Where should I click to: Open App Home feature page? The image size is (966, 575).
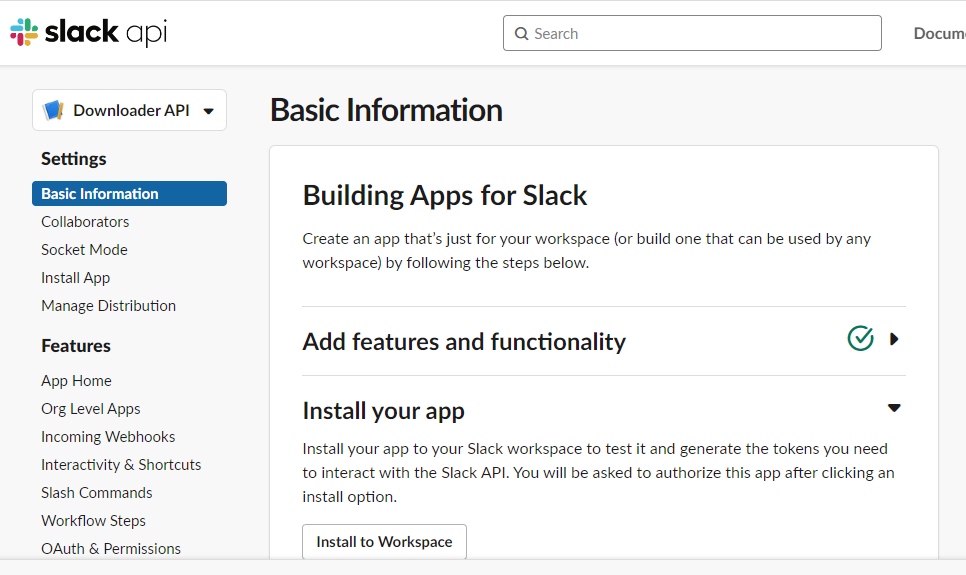76,381
